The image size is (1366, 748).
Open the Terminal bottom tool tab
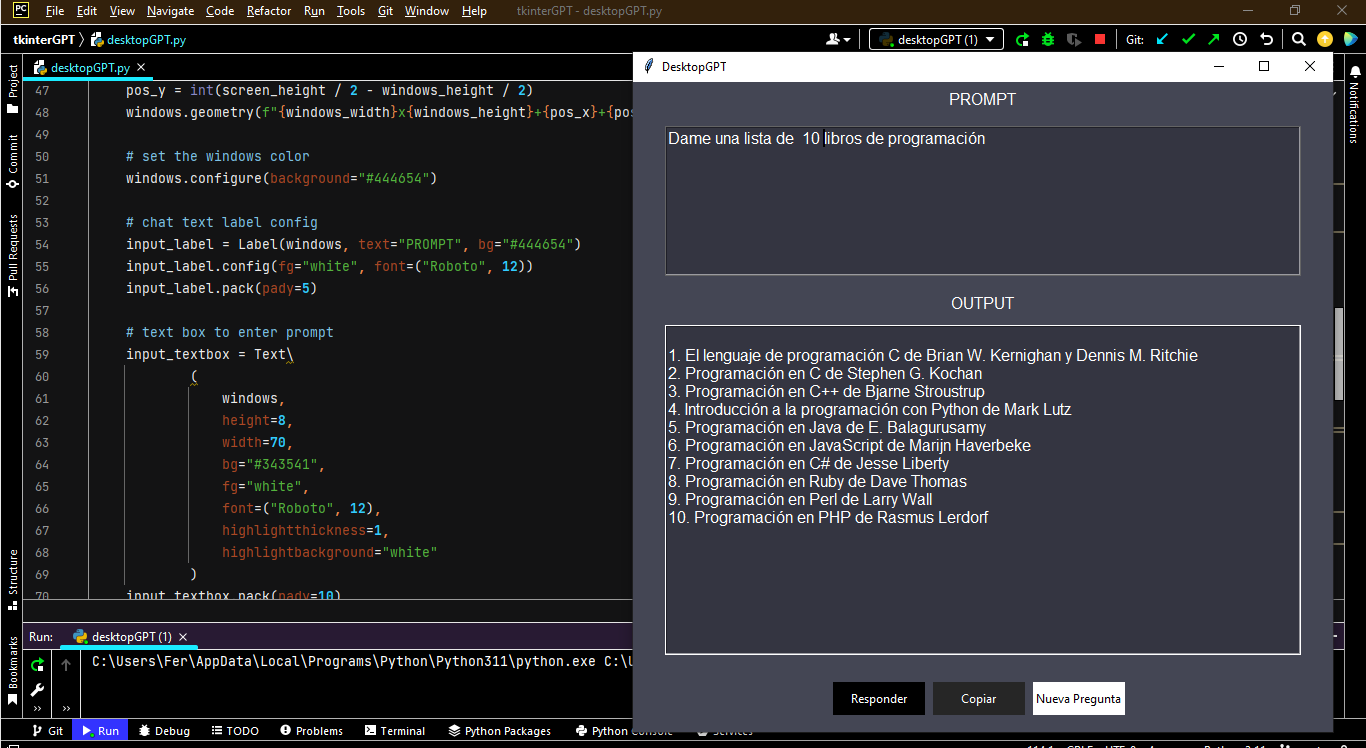tap(395, 731)
